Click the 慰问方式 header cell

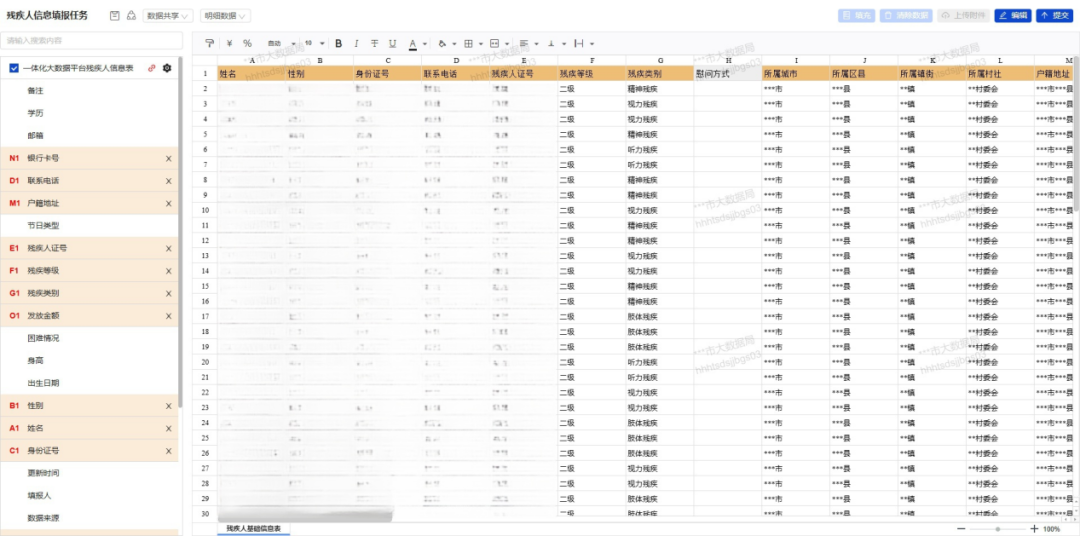click(728, 73)
